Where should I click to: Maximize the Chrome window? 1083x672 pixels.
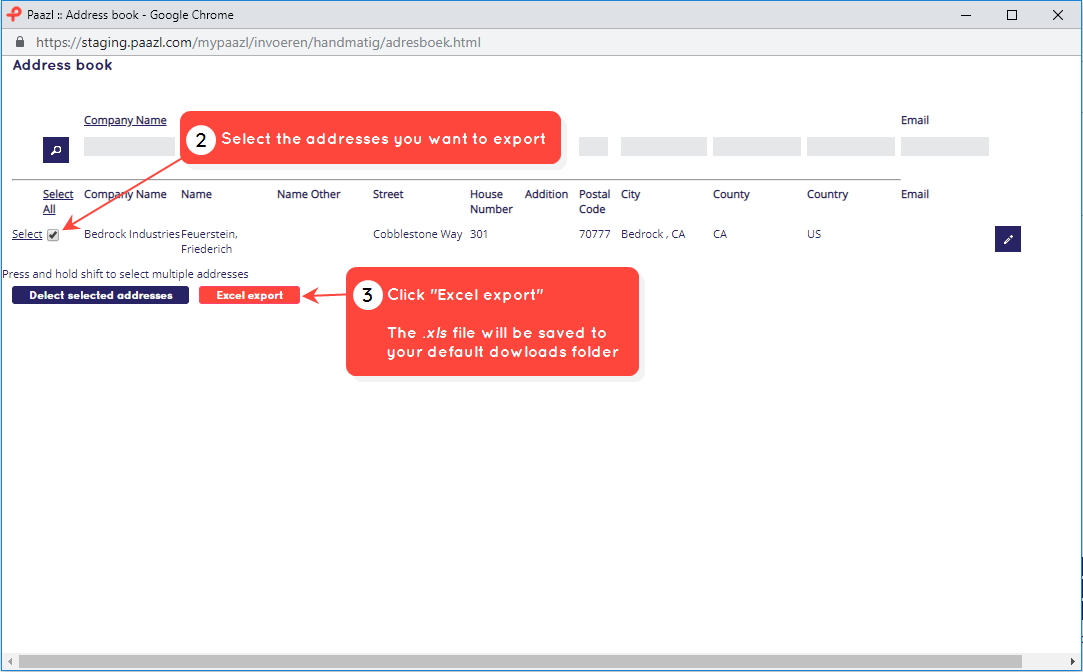point(1012,15)
